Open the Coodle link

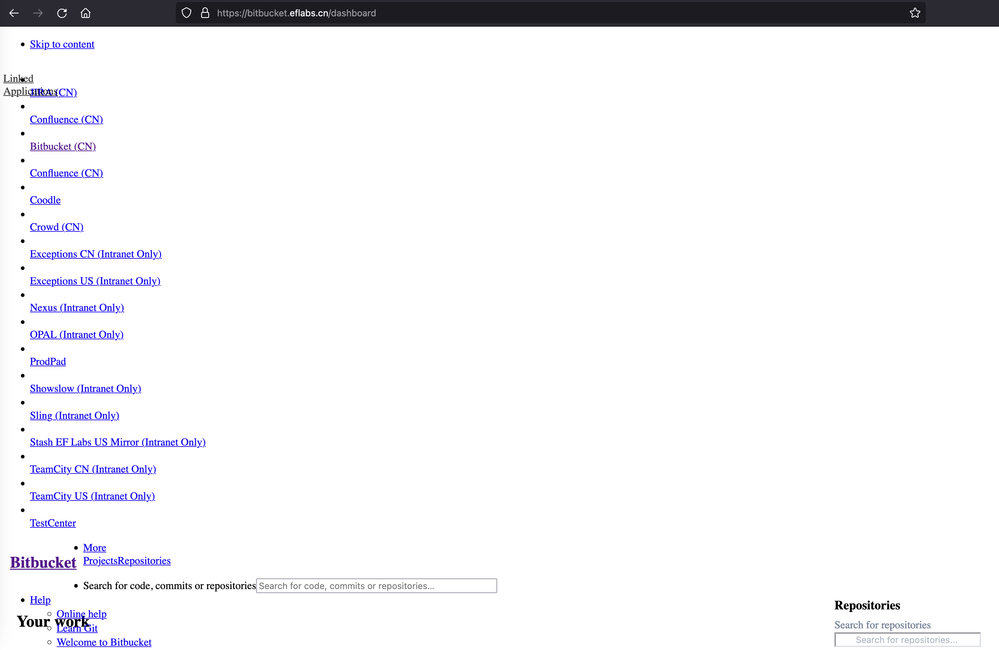(45, 199)
